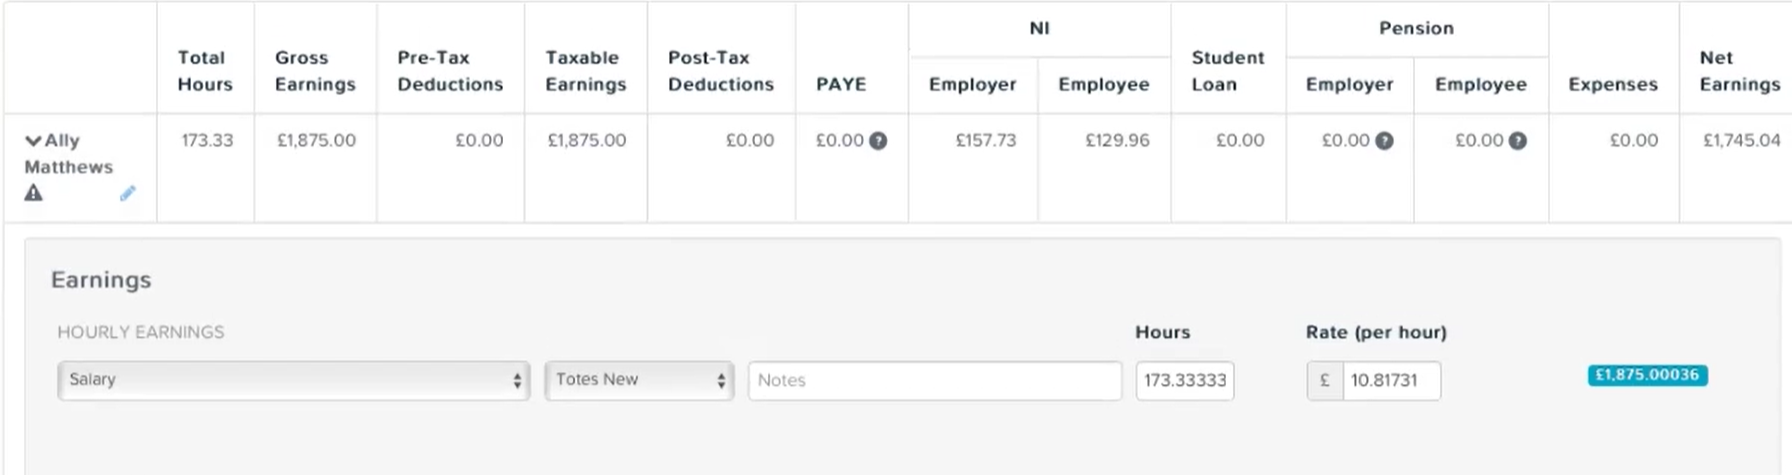The image size is (1792, 475).
Task: Click the Gross Earnings column header
Action: click(315, 71)
